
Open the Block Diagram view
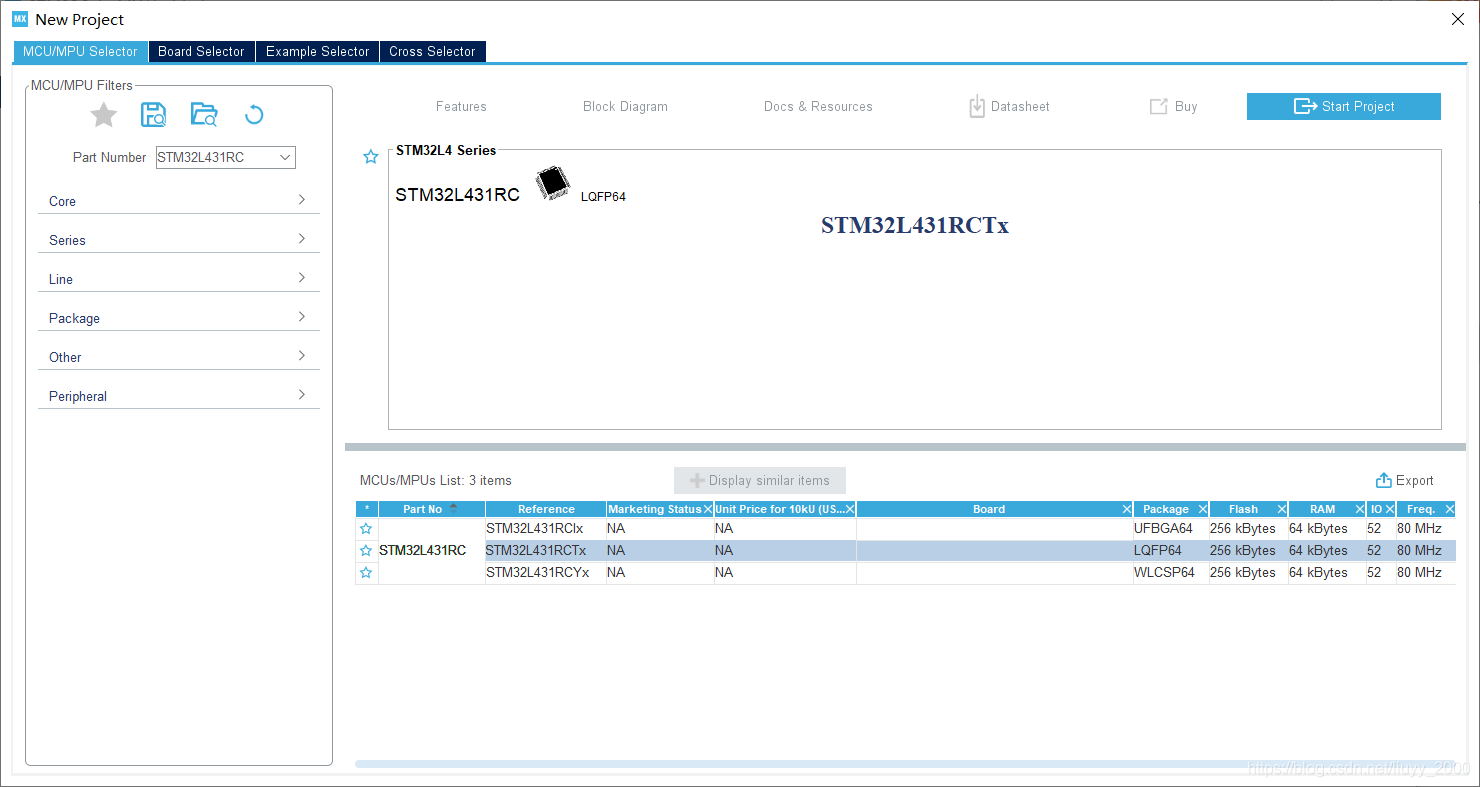625,106
